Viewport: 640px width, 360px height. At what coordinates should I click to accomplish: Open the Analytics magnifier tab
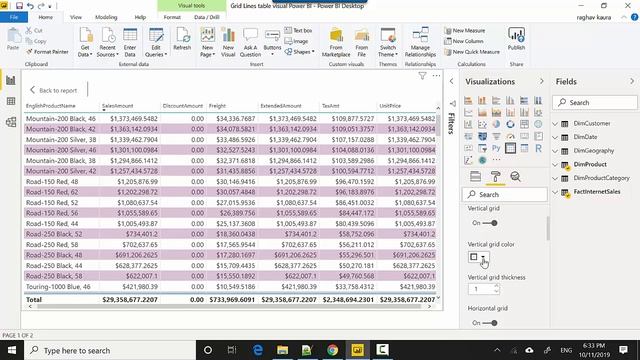[x=516, y=176]
